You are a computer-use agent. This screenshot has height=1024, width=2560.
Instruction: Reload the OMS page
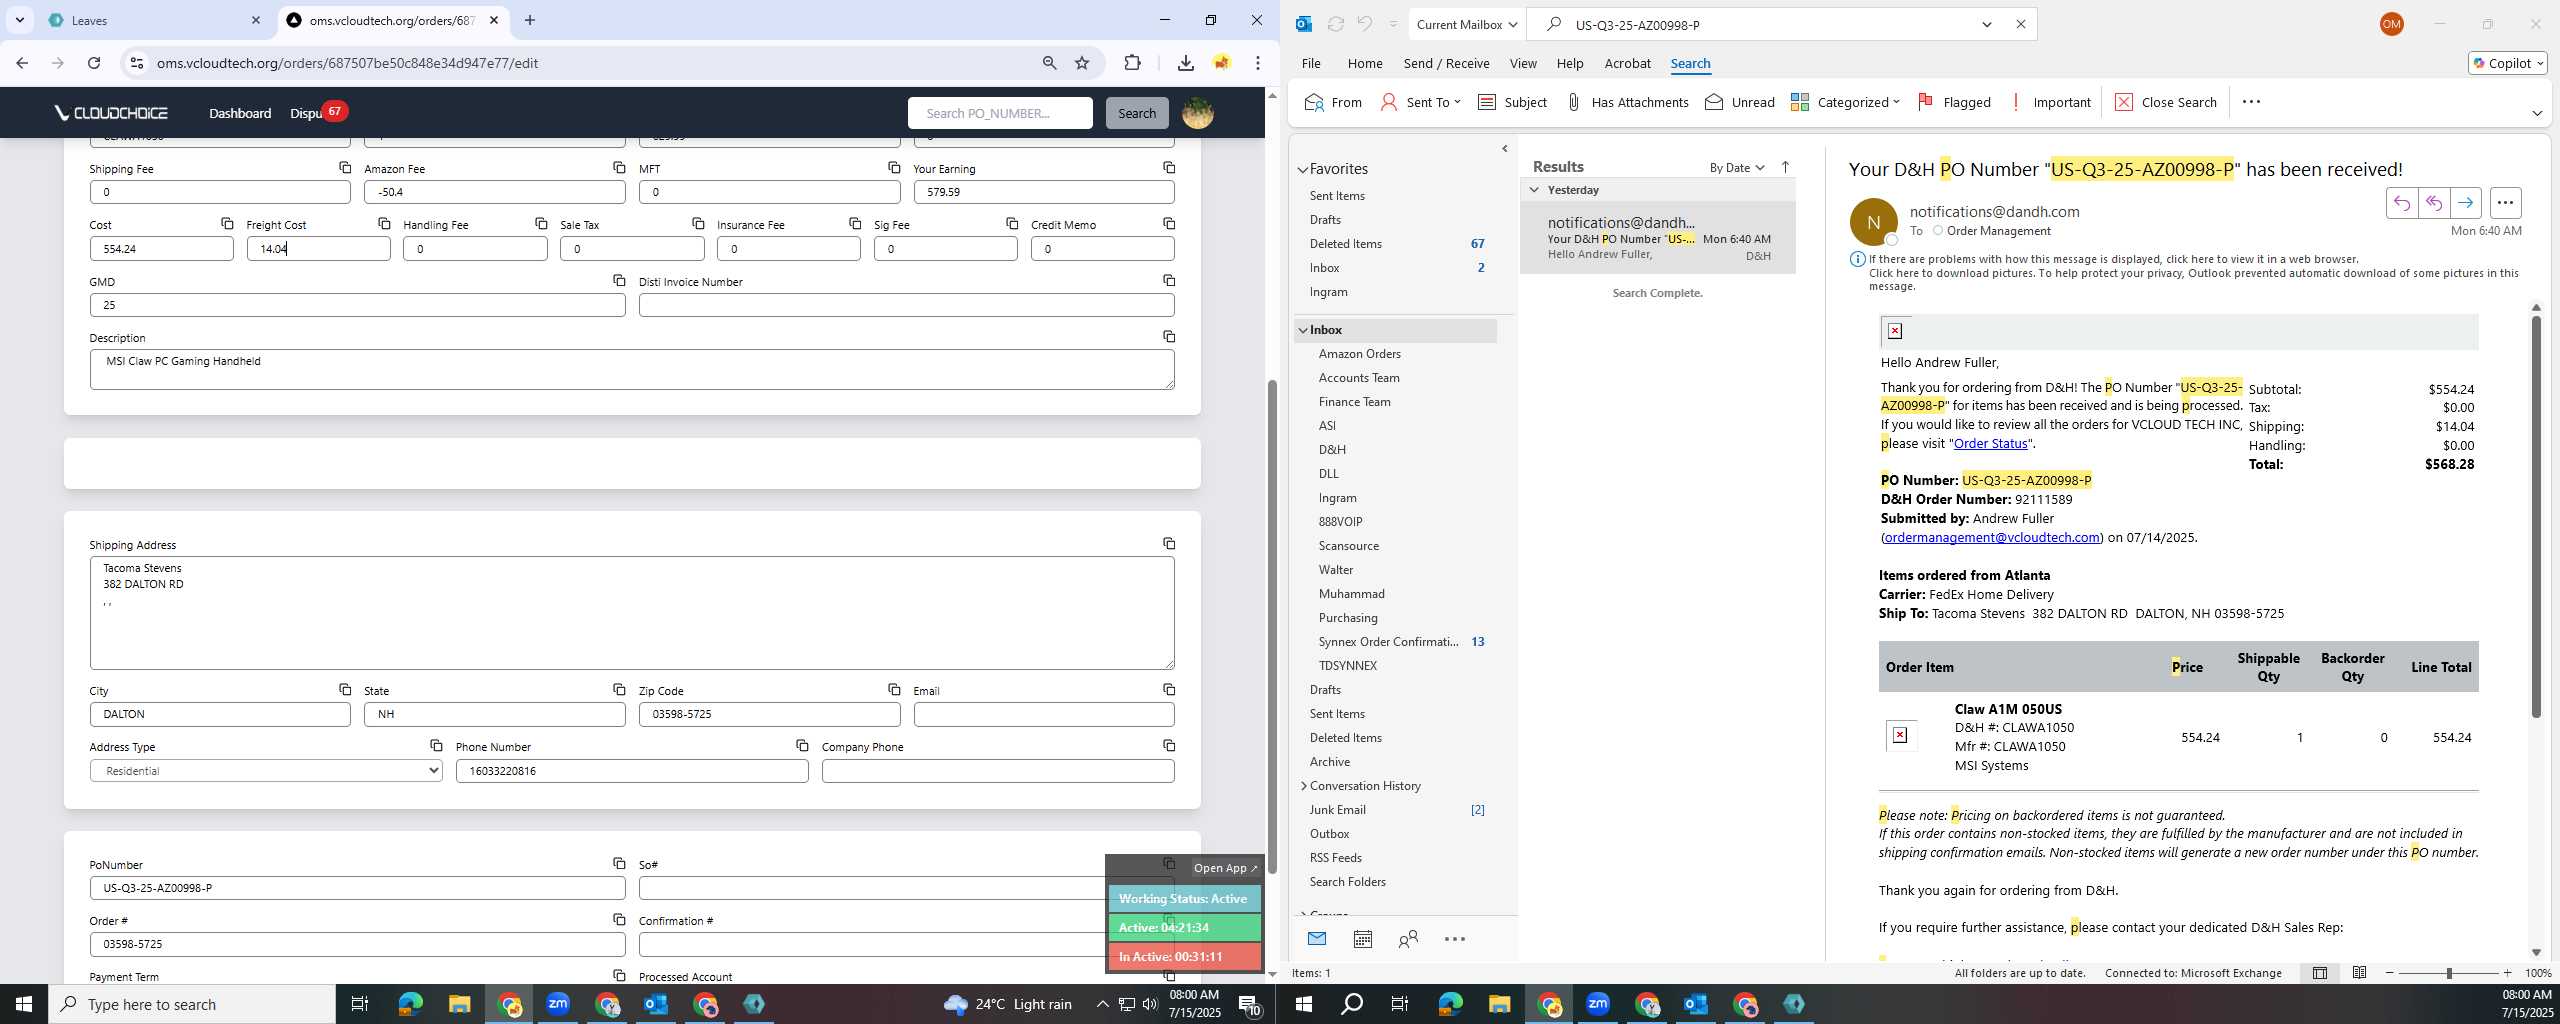pyautogui.click(x=94, y=63)
